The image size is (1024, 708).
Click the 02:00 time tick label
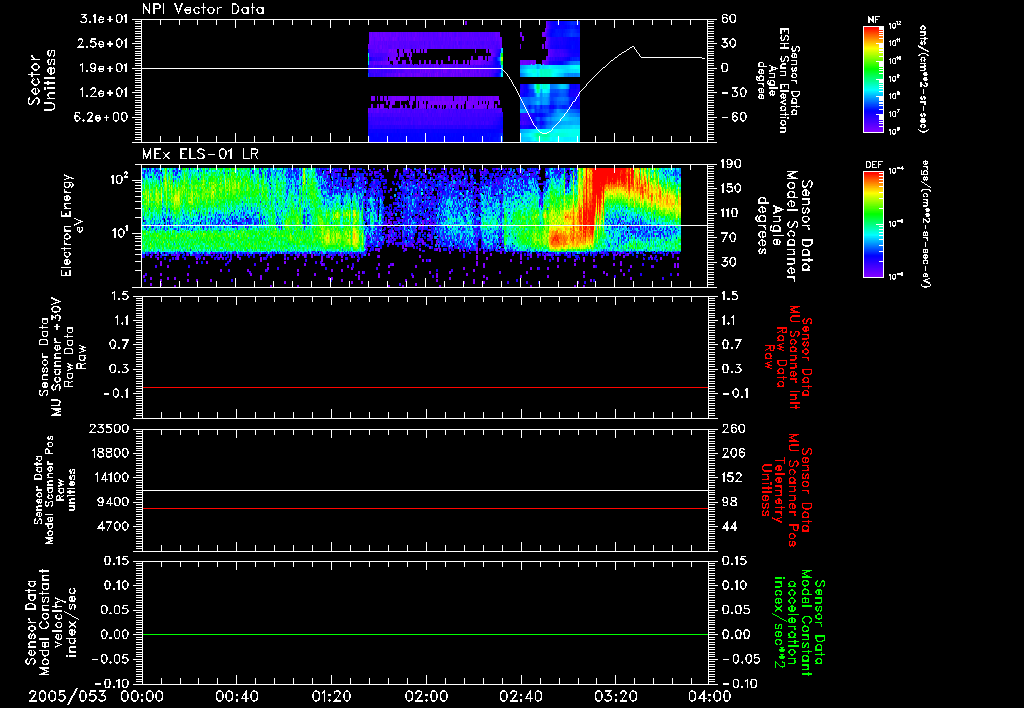pyautogui.click(x=426, y=696)
